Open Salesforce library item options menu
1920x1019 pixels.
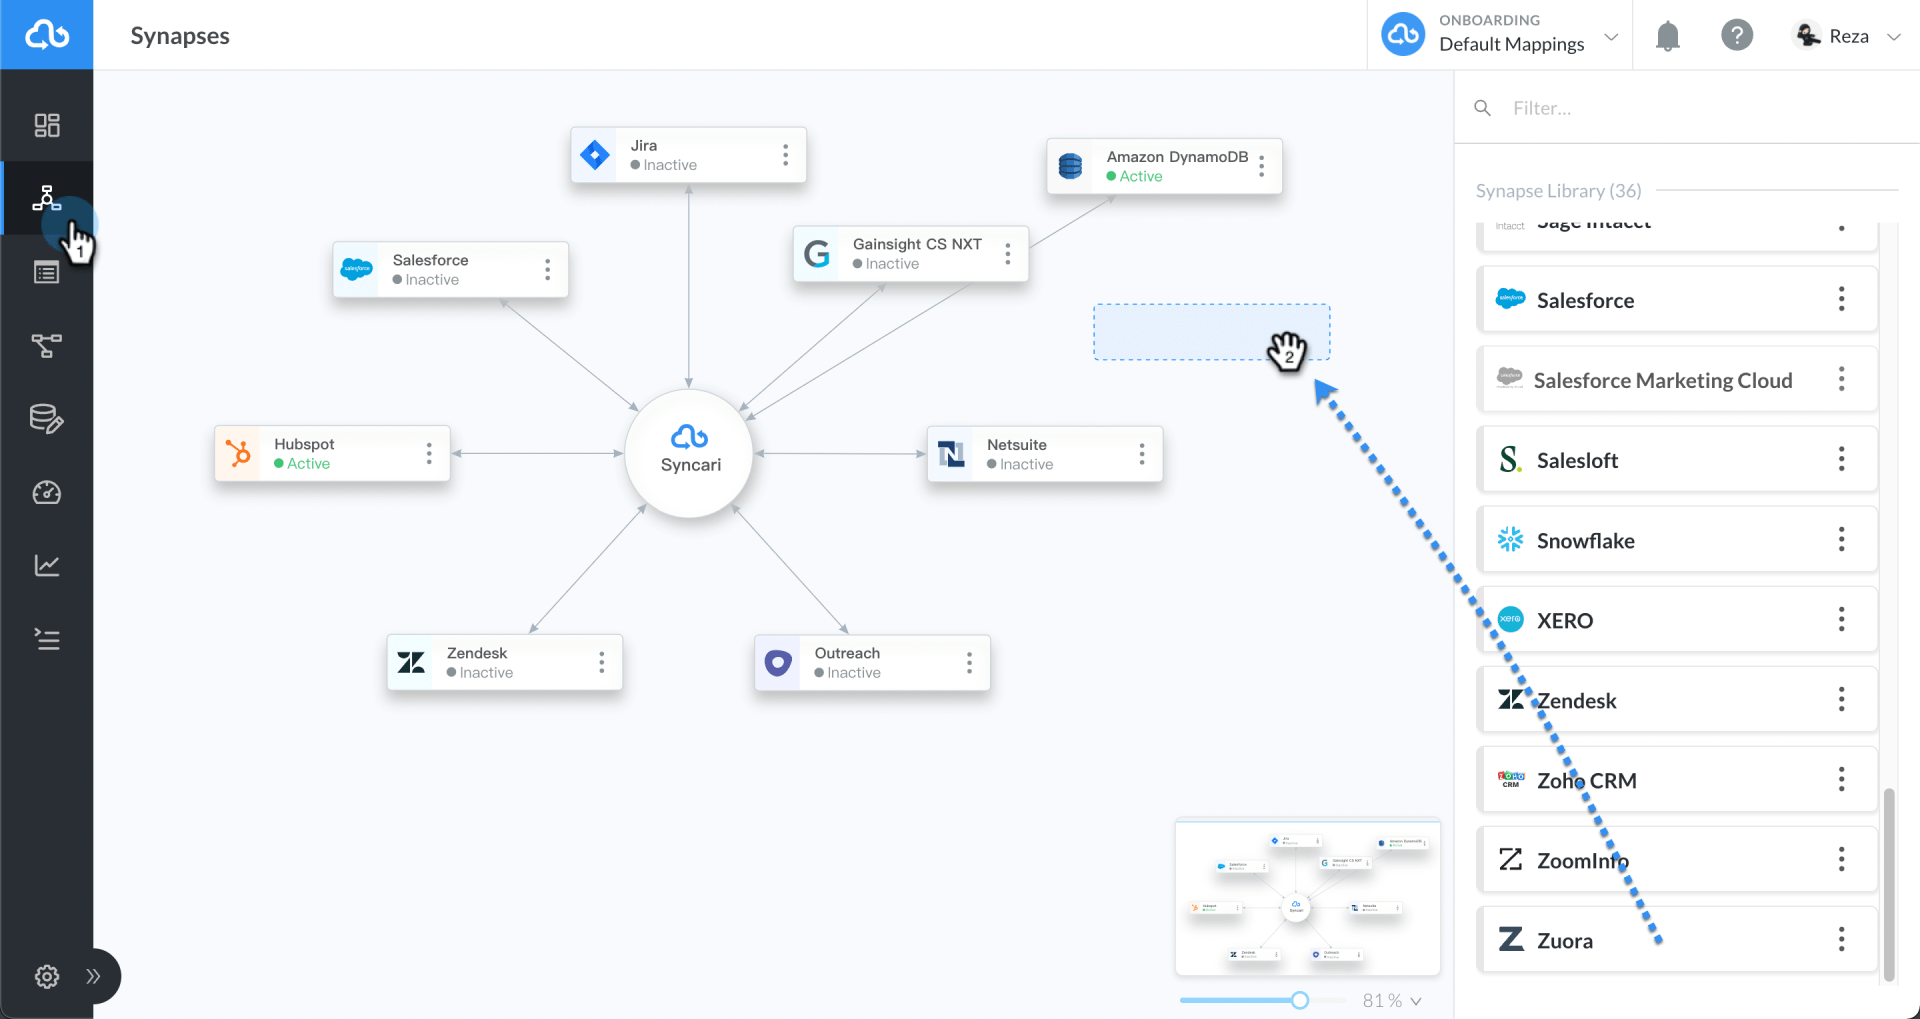(1841, 299)
